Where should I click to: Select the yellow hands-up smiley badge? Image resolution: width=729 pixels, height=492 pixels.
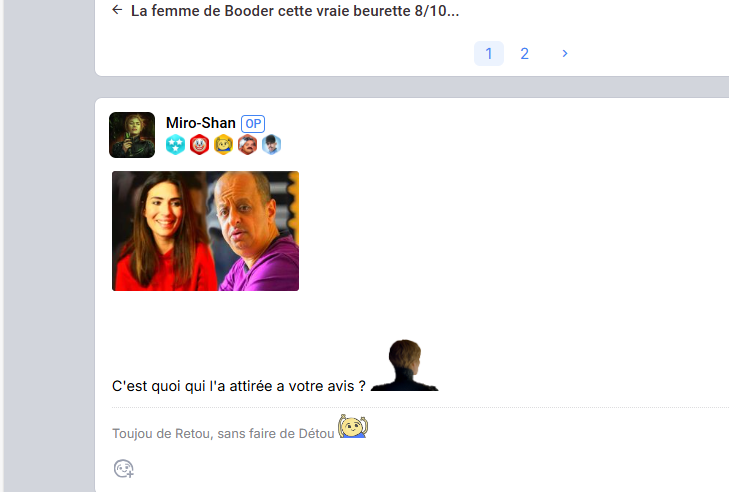tap(224, 145)
